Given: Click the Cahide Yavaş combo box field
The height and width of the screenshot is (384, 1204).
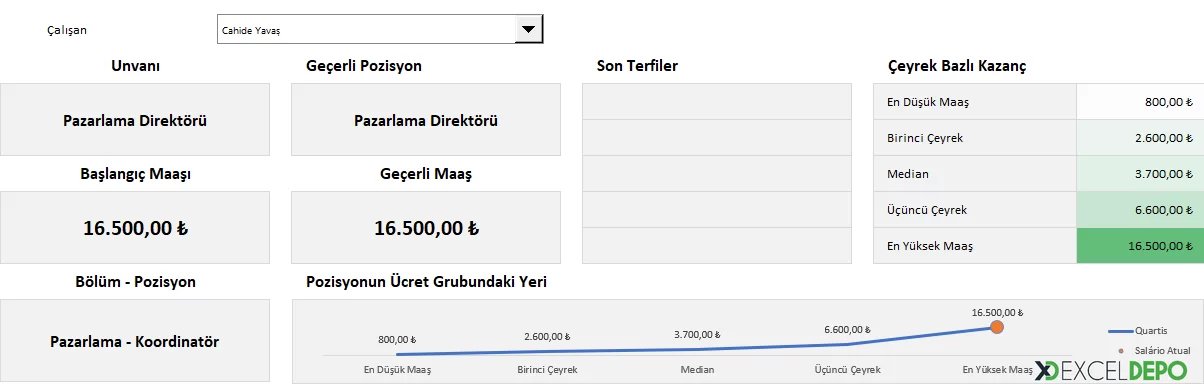Looking at the screenshot, I should pyautogui.click(x=366, y=30).
